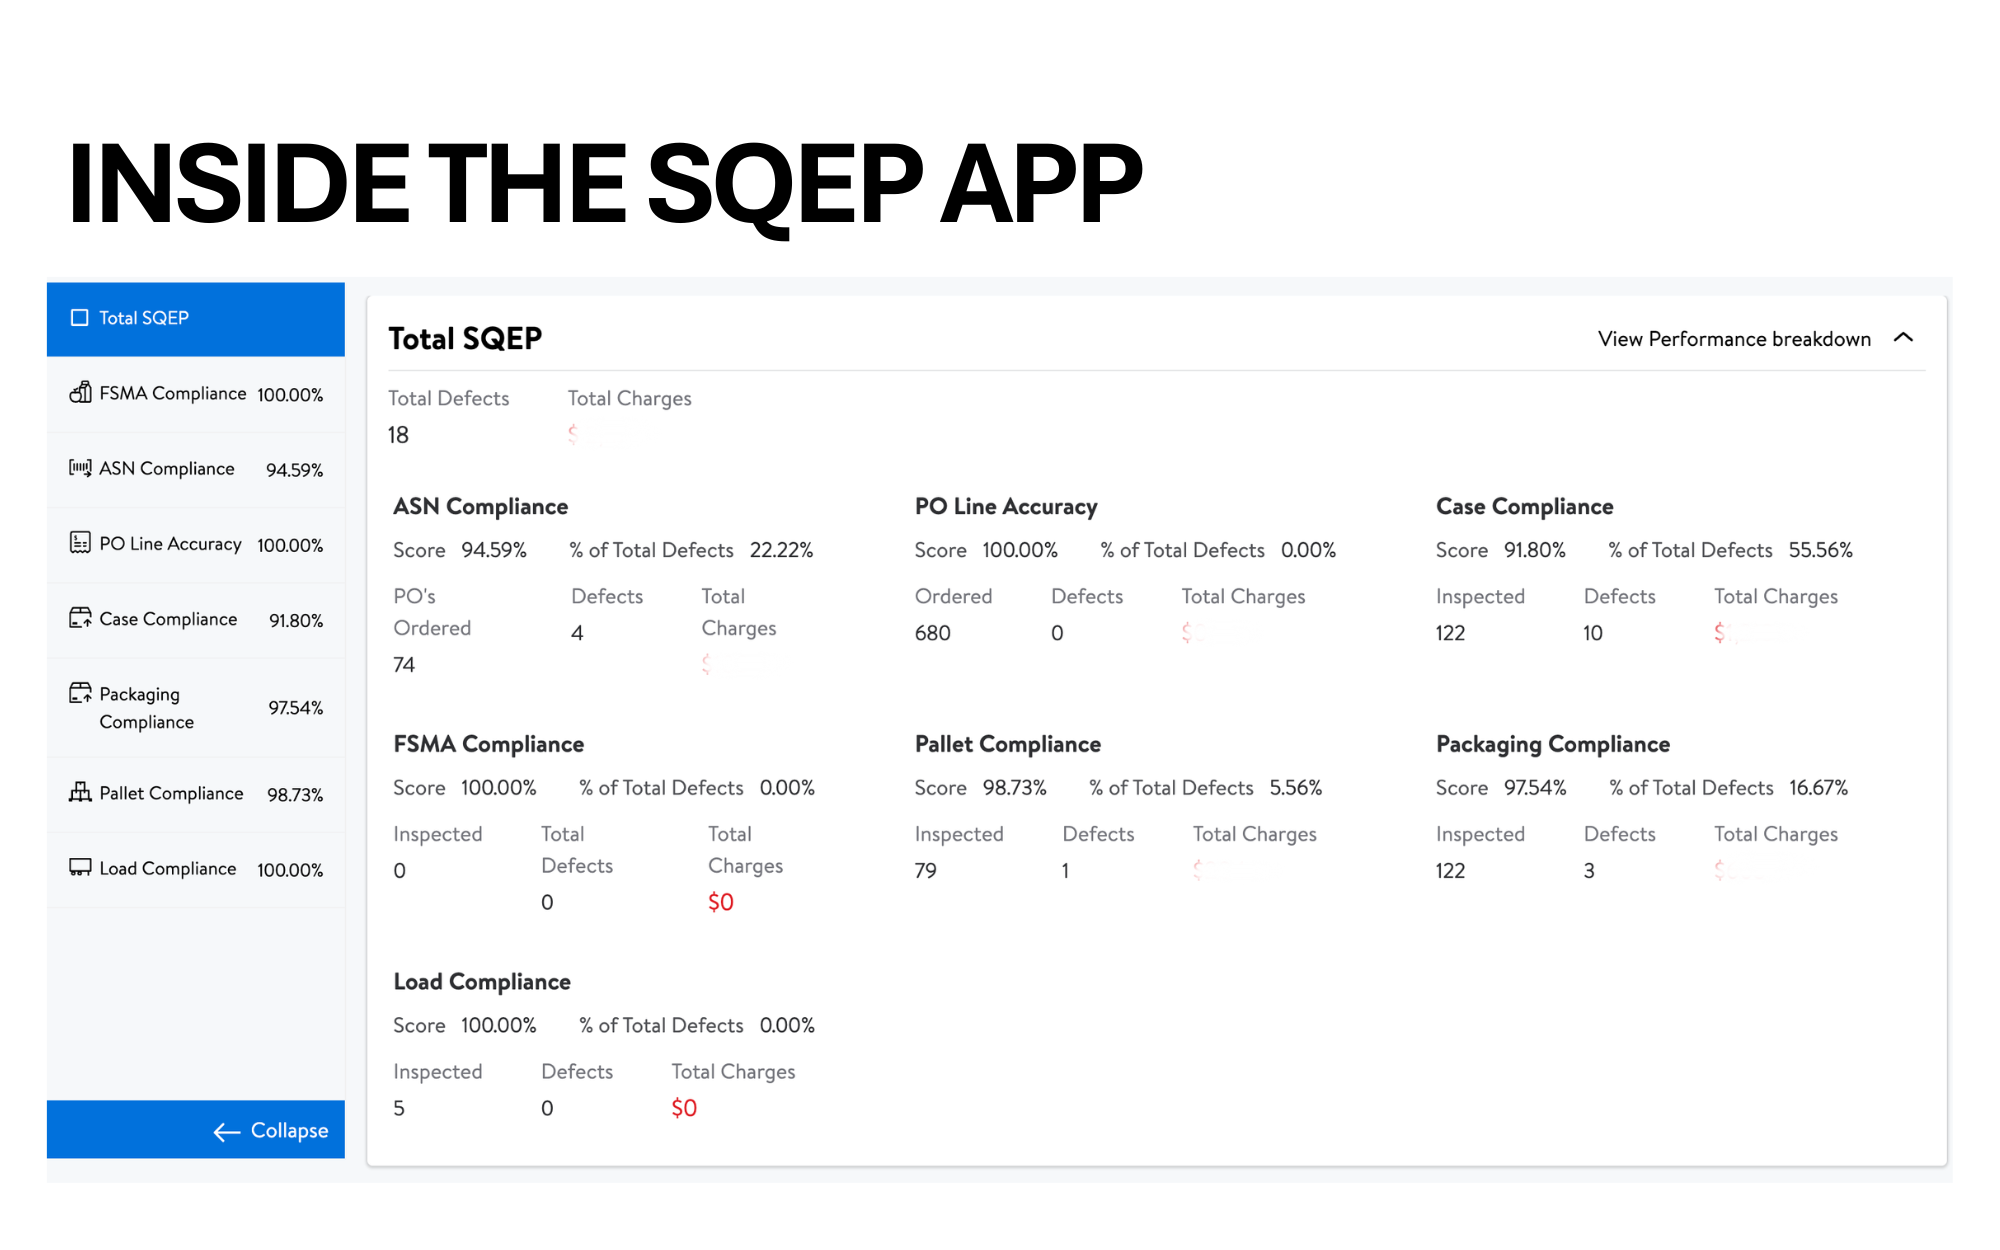Image resolution: width=2000 pixels, height=1250 pixels.
Task: Open View Performance breakdown text
Action: 1733,339
